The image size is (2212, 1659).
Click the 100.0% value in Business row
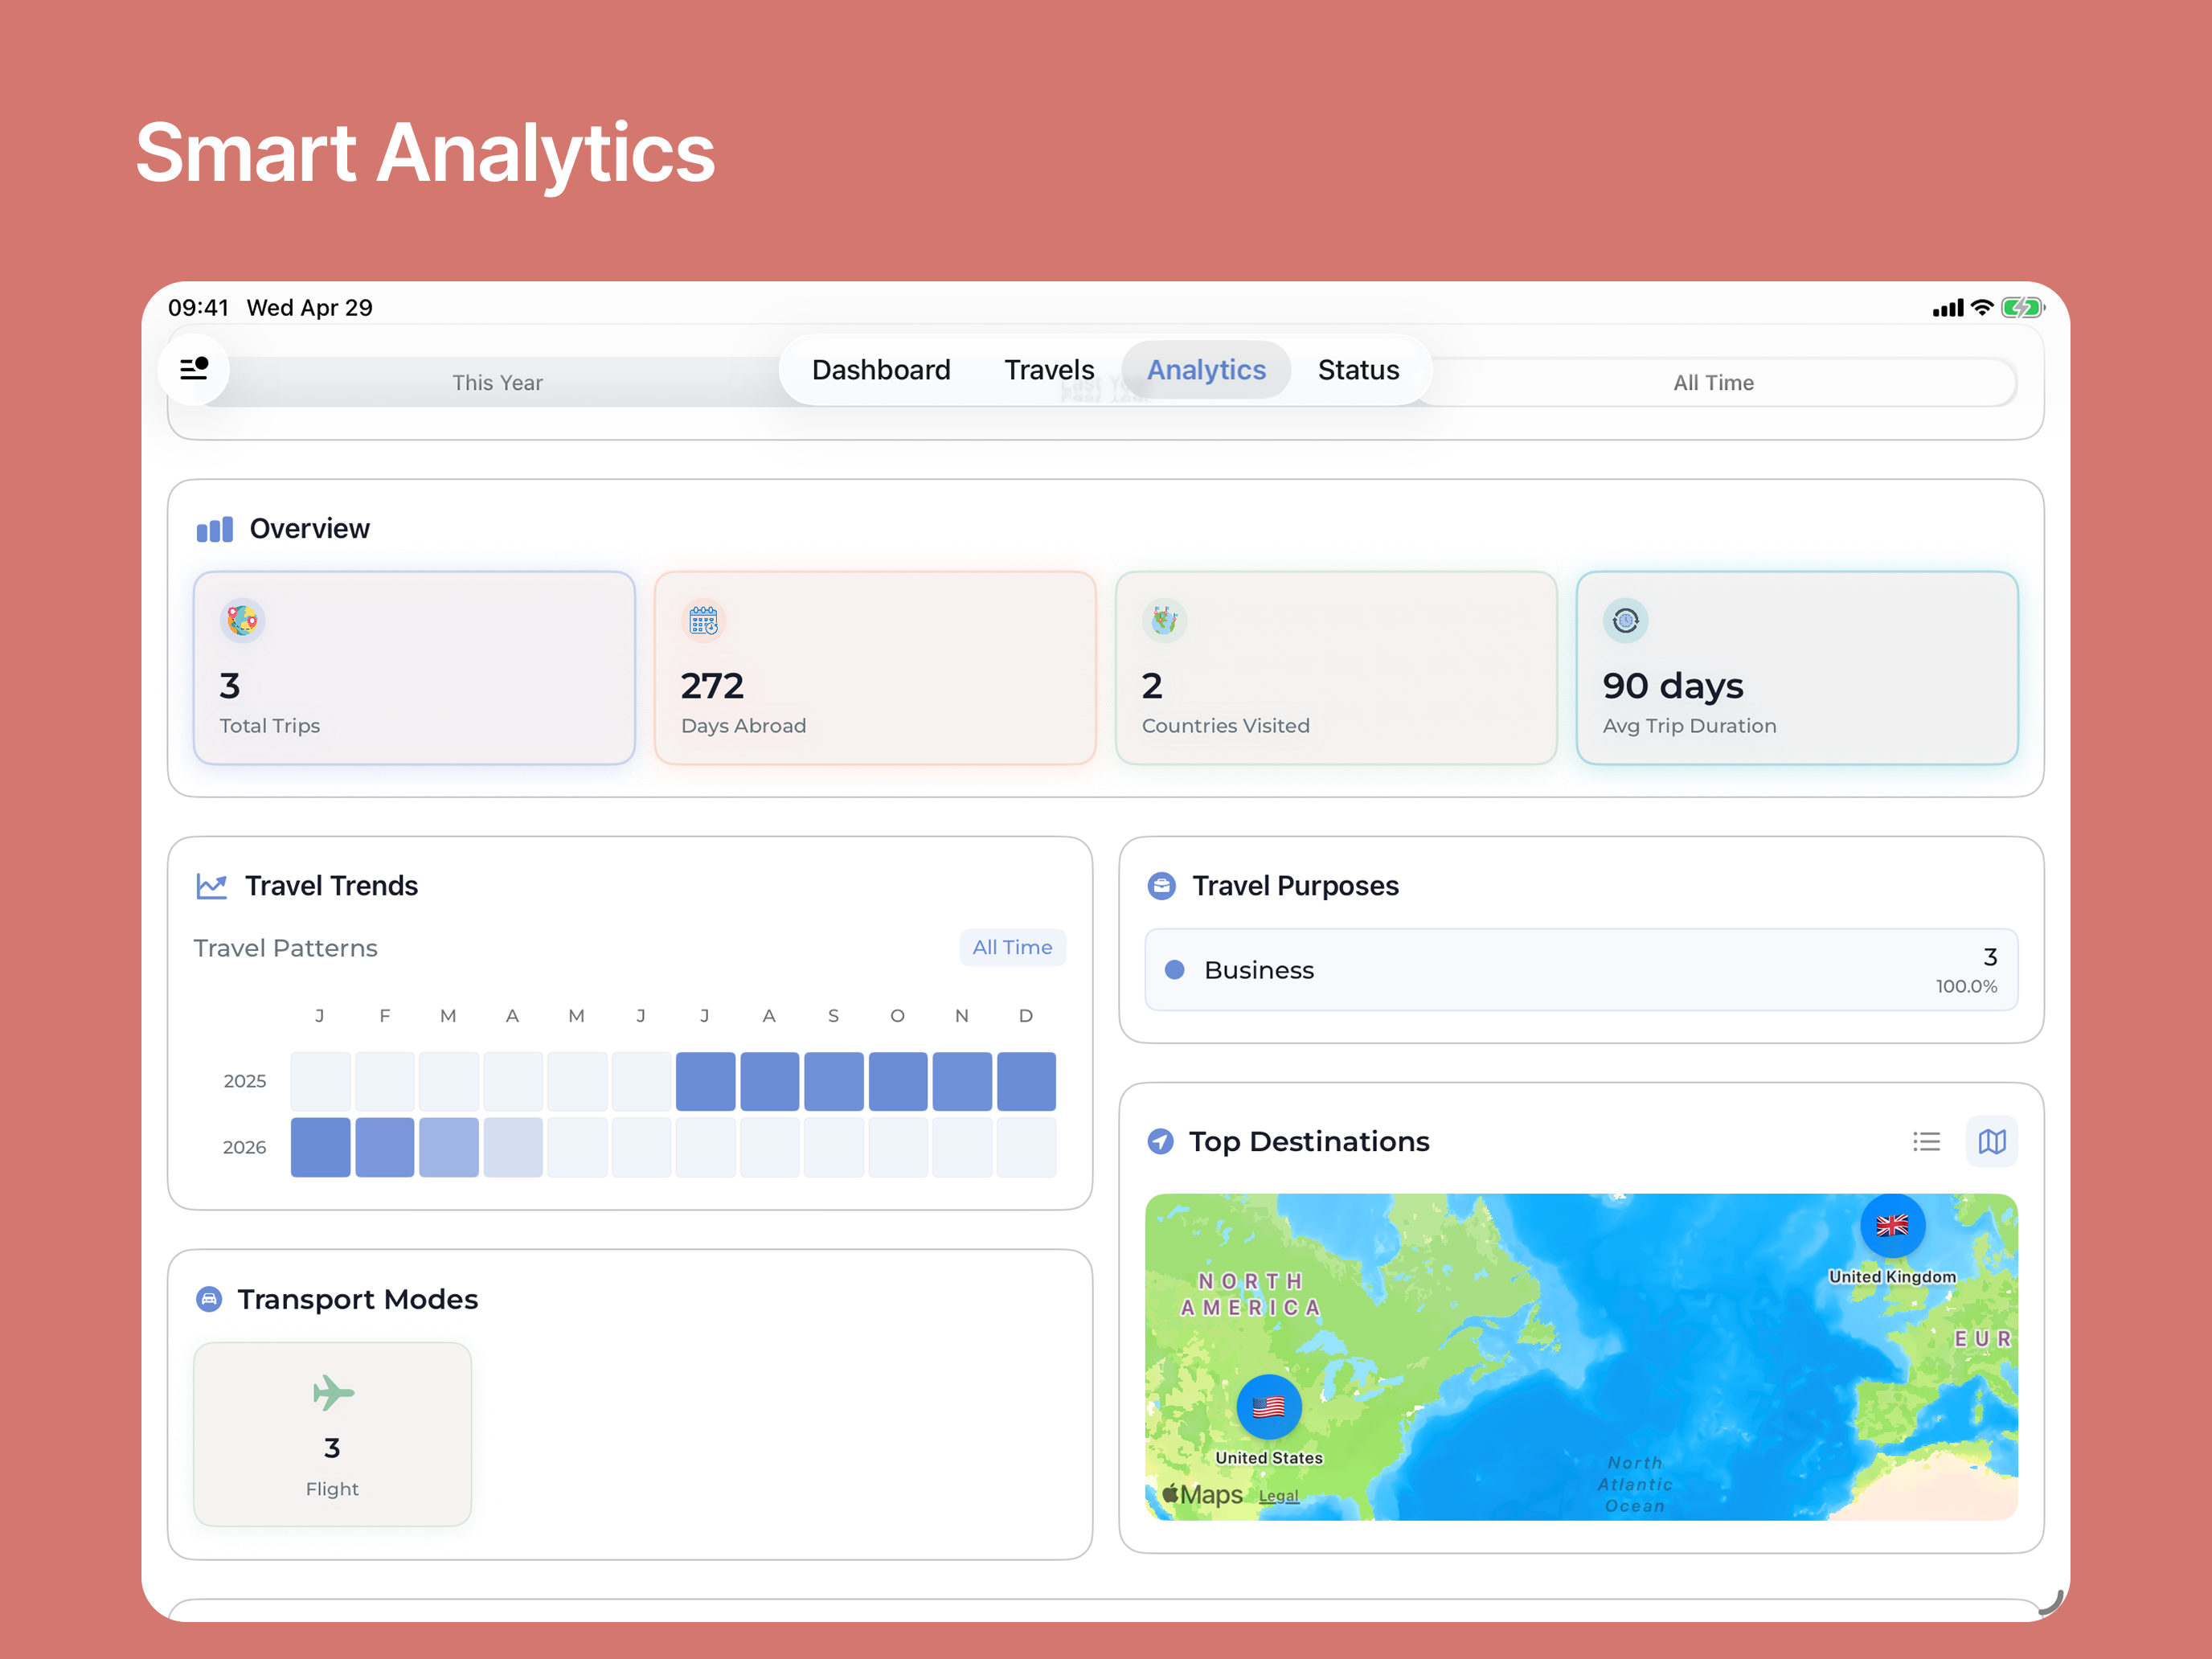click(x=1966, y=986)
